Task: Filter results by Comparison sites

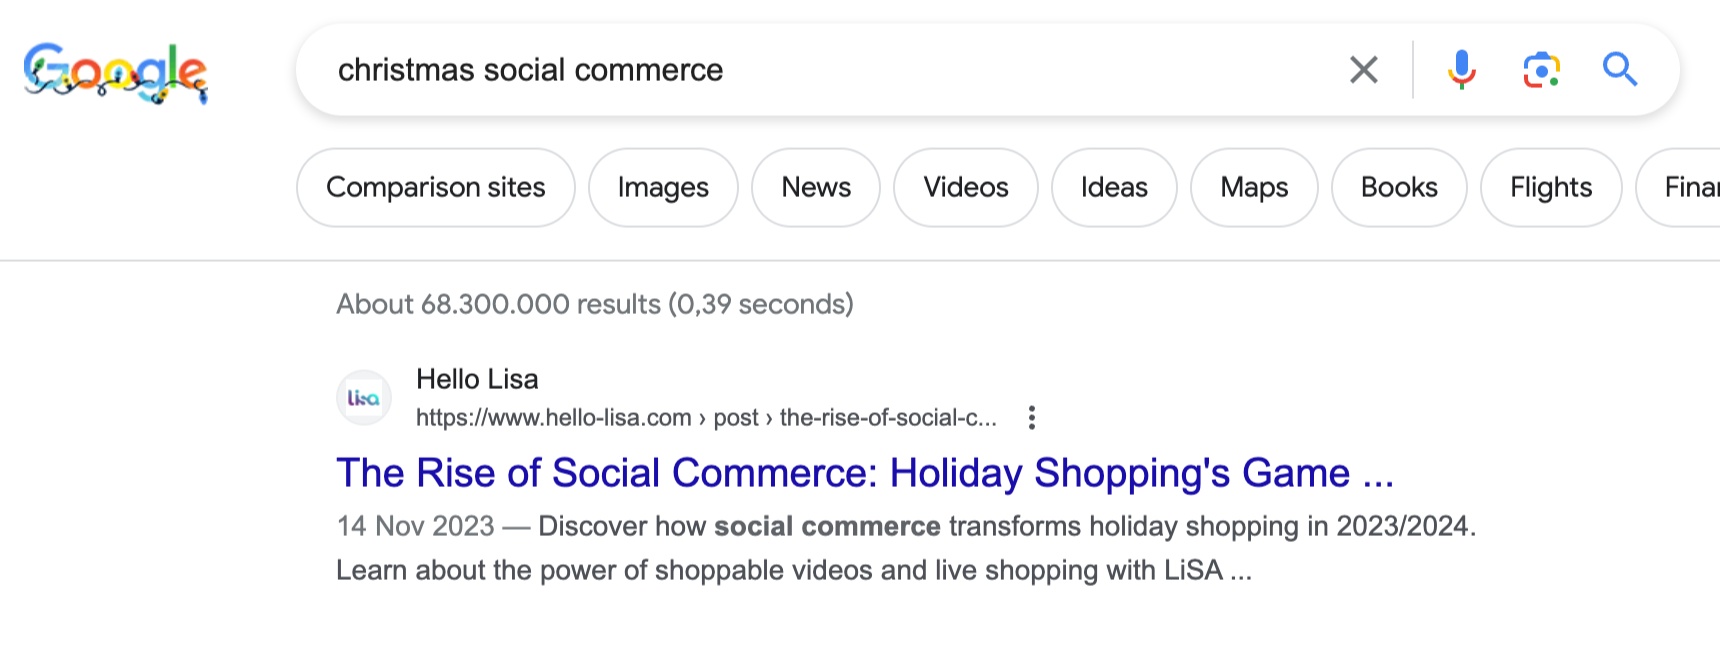Action: click(x=436, y=188)
